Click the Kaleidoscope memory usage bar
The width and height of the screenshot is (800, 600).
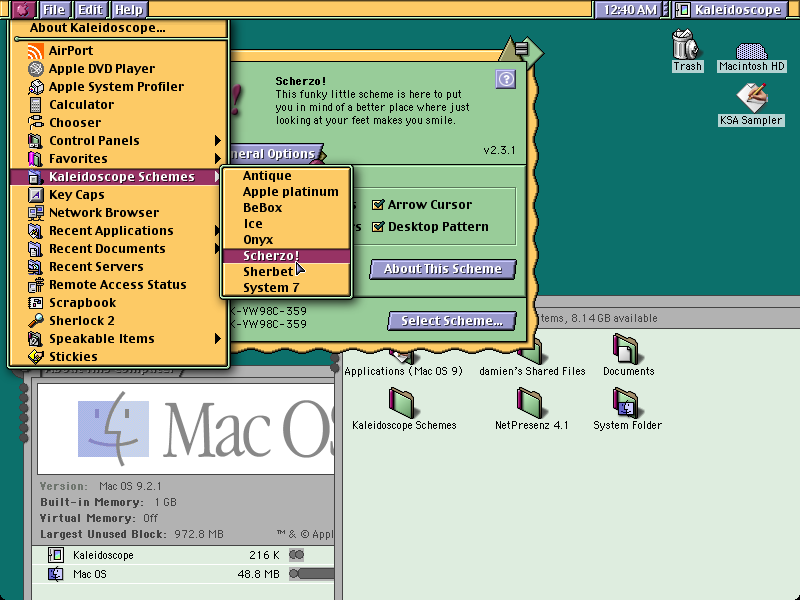coord(296,555)
